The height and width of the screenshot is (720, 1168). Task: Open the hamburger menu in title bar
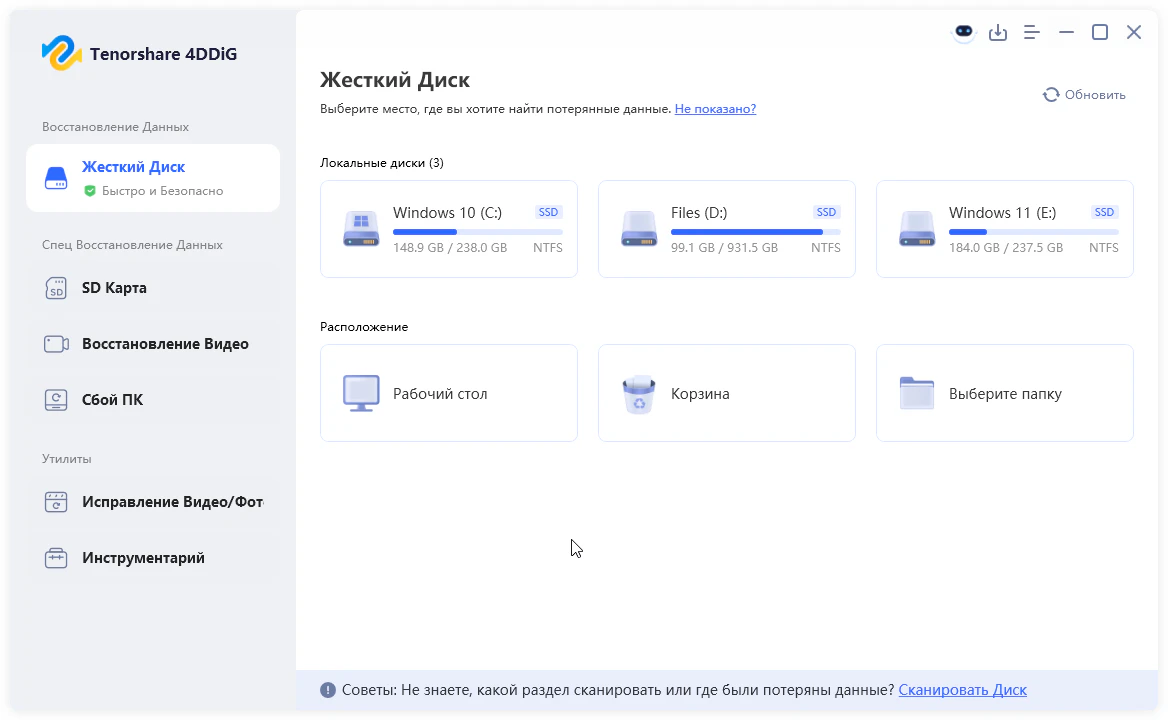click(x=1032, y=33)
